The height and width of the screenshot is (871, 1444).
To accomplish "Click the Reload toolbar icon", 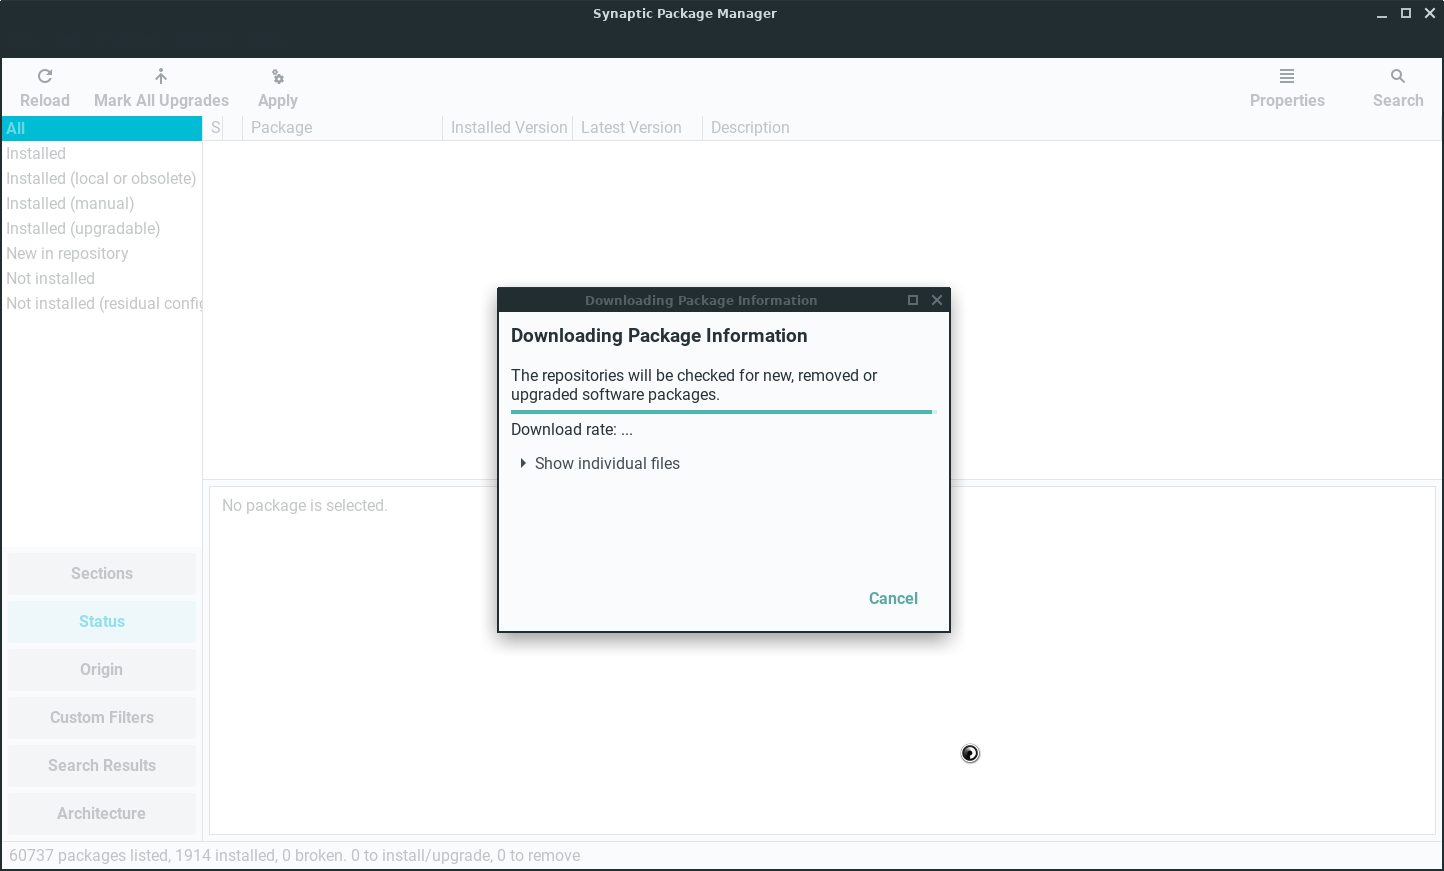I will [x=45, y=77].
